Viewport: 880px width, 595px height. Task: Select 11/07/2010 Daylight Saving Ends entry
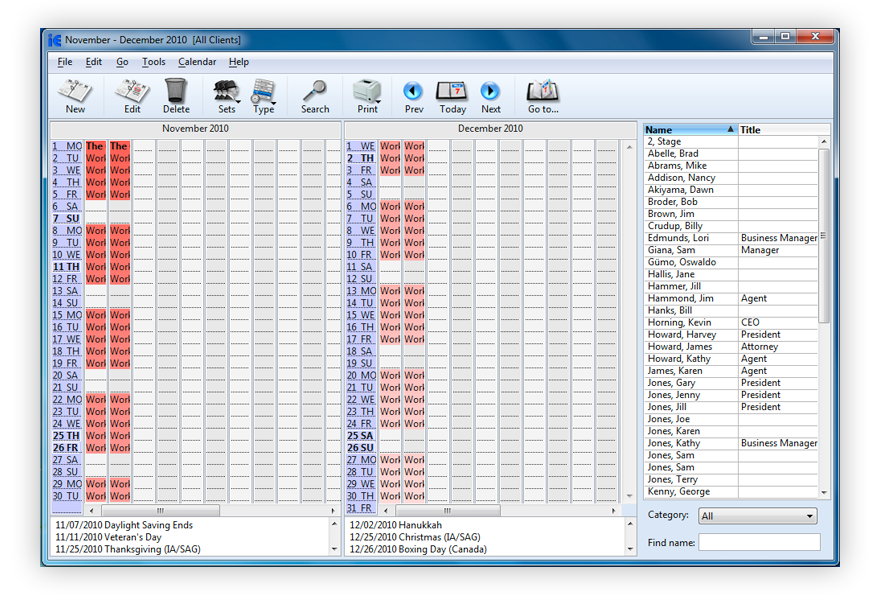[x=124, y=525]
